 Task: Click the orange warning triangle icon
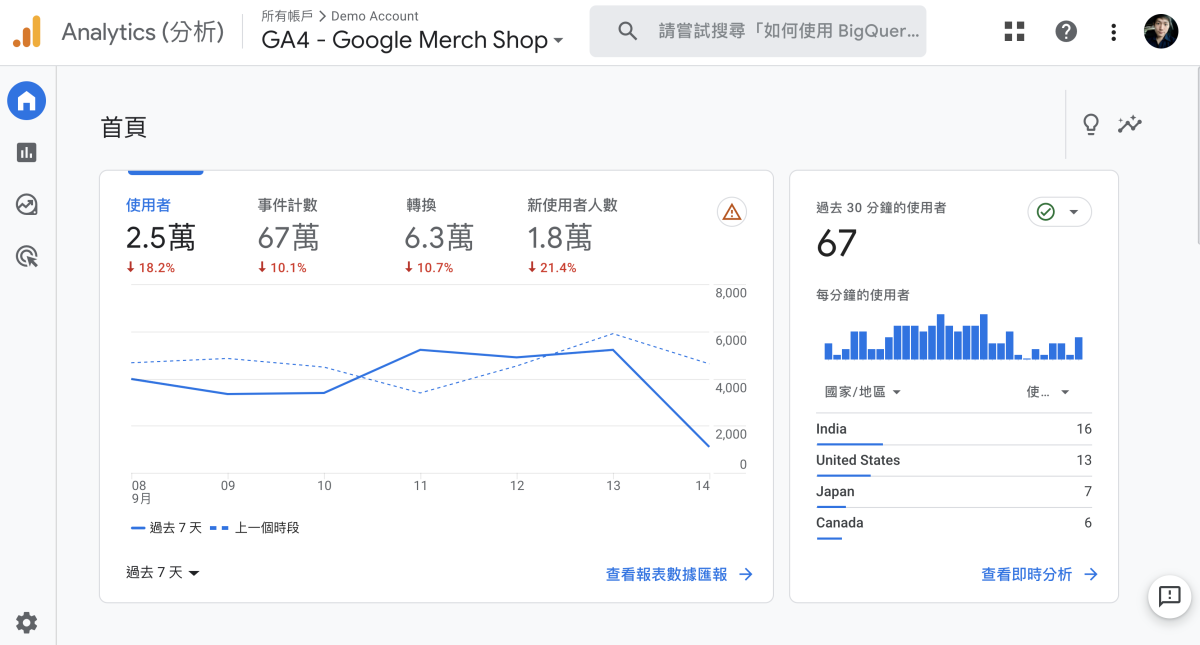732,211
